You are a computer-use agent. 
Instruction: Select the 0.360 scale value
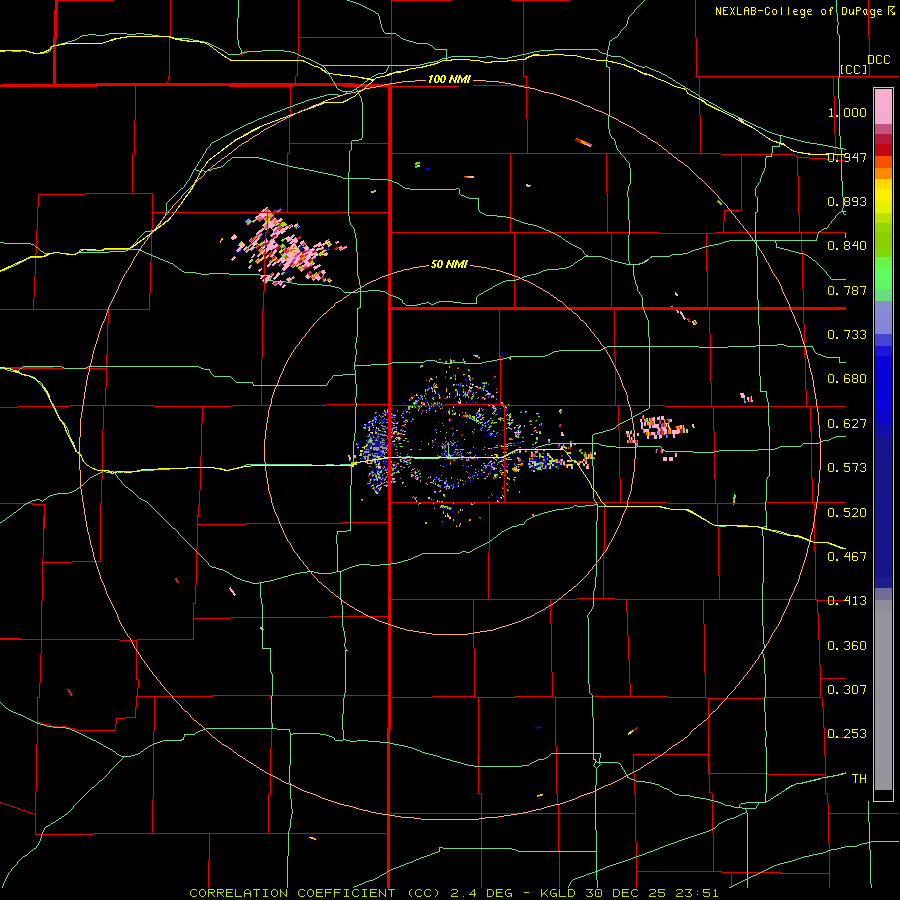click(x=847, y=645)
